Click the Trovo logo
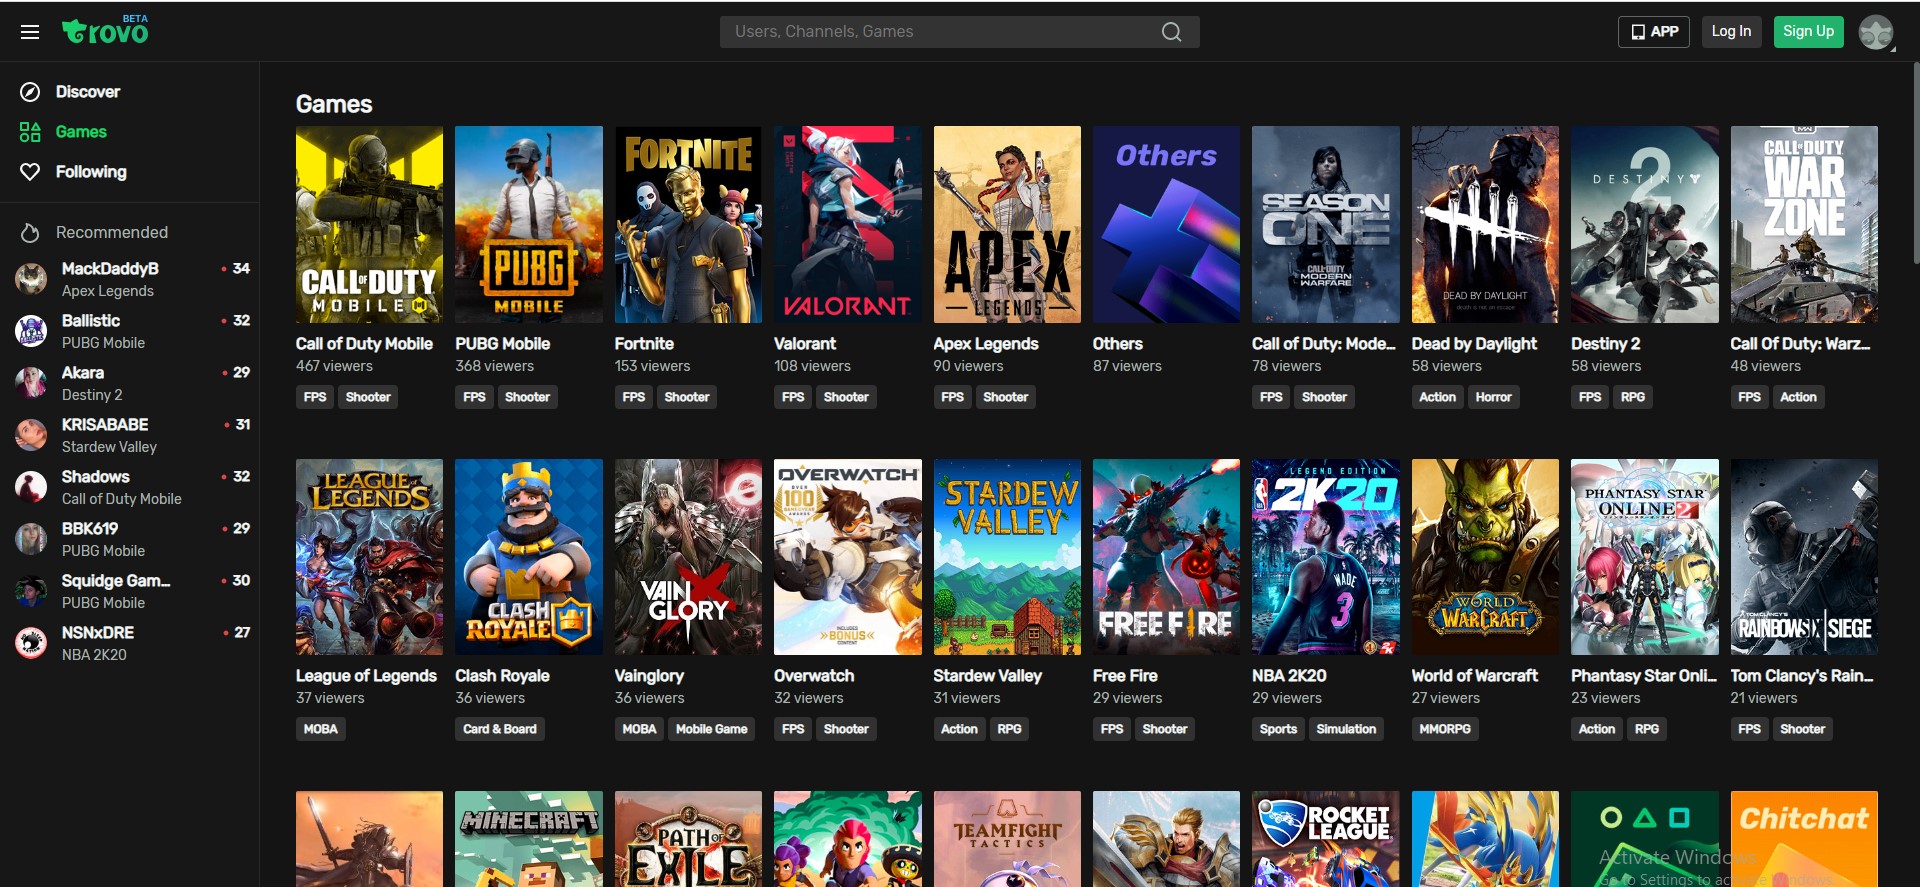Viewport: 1920px width, 887px height. point(105,31)
